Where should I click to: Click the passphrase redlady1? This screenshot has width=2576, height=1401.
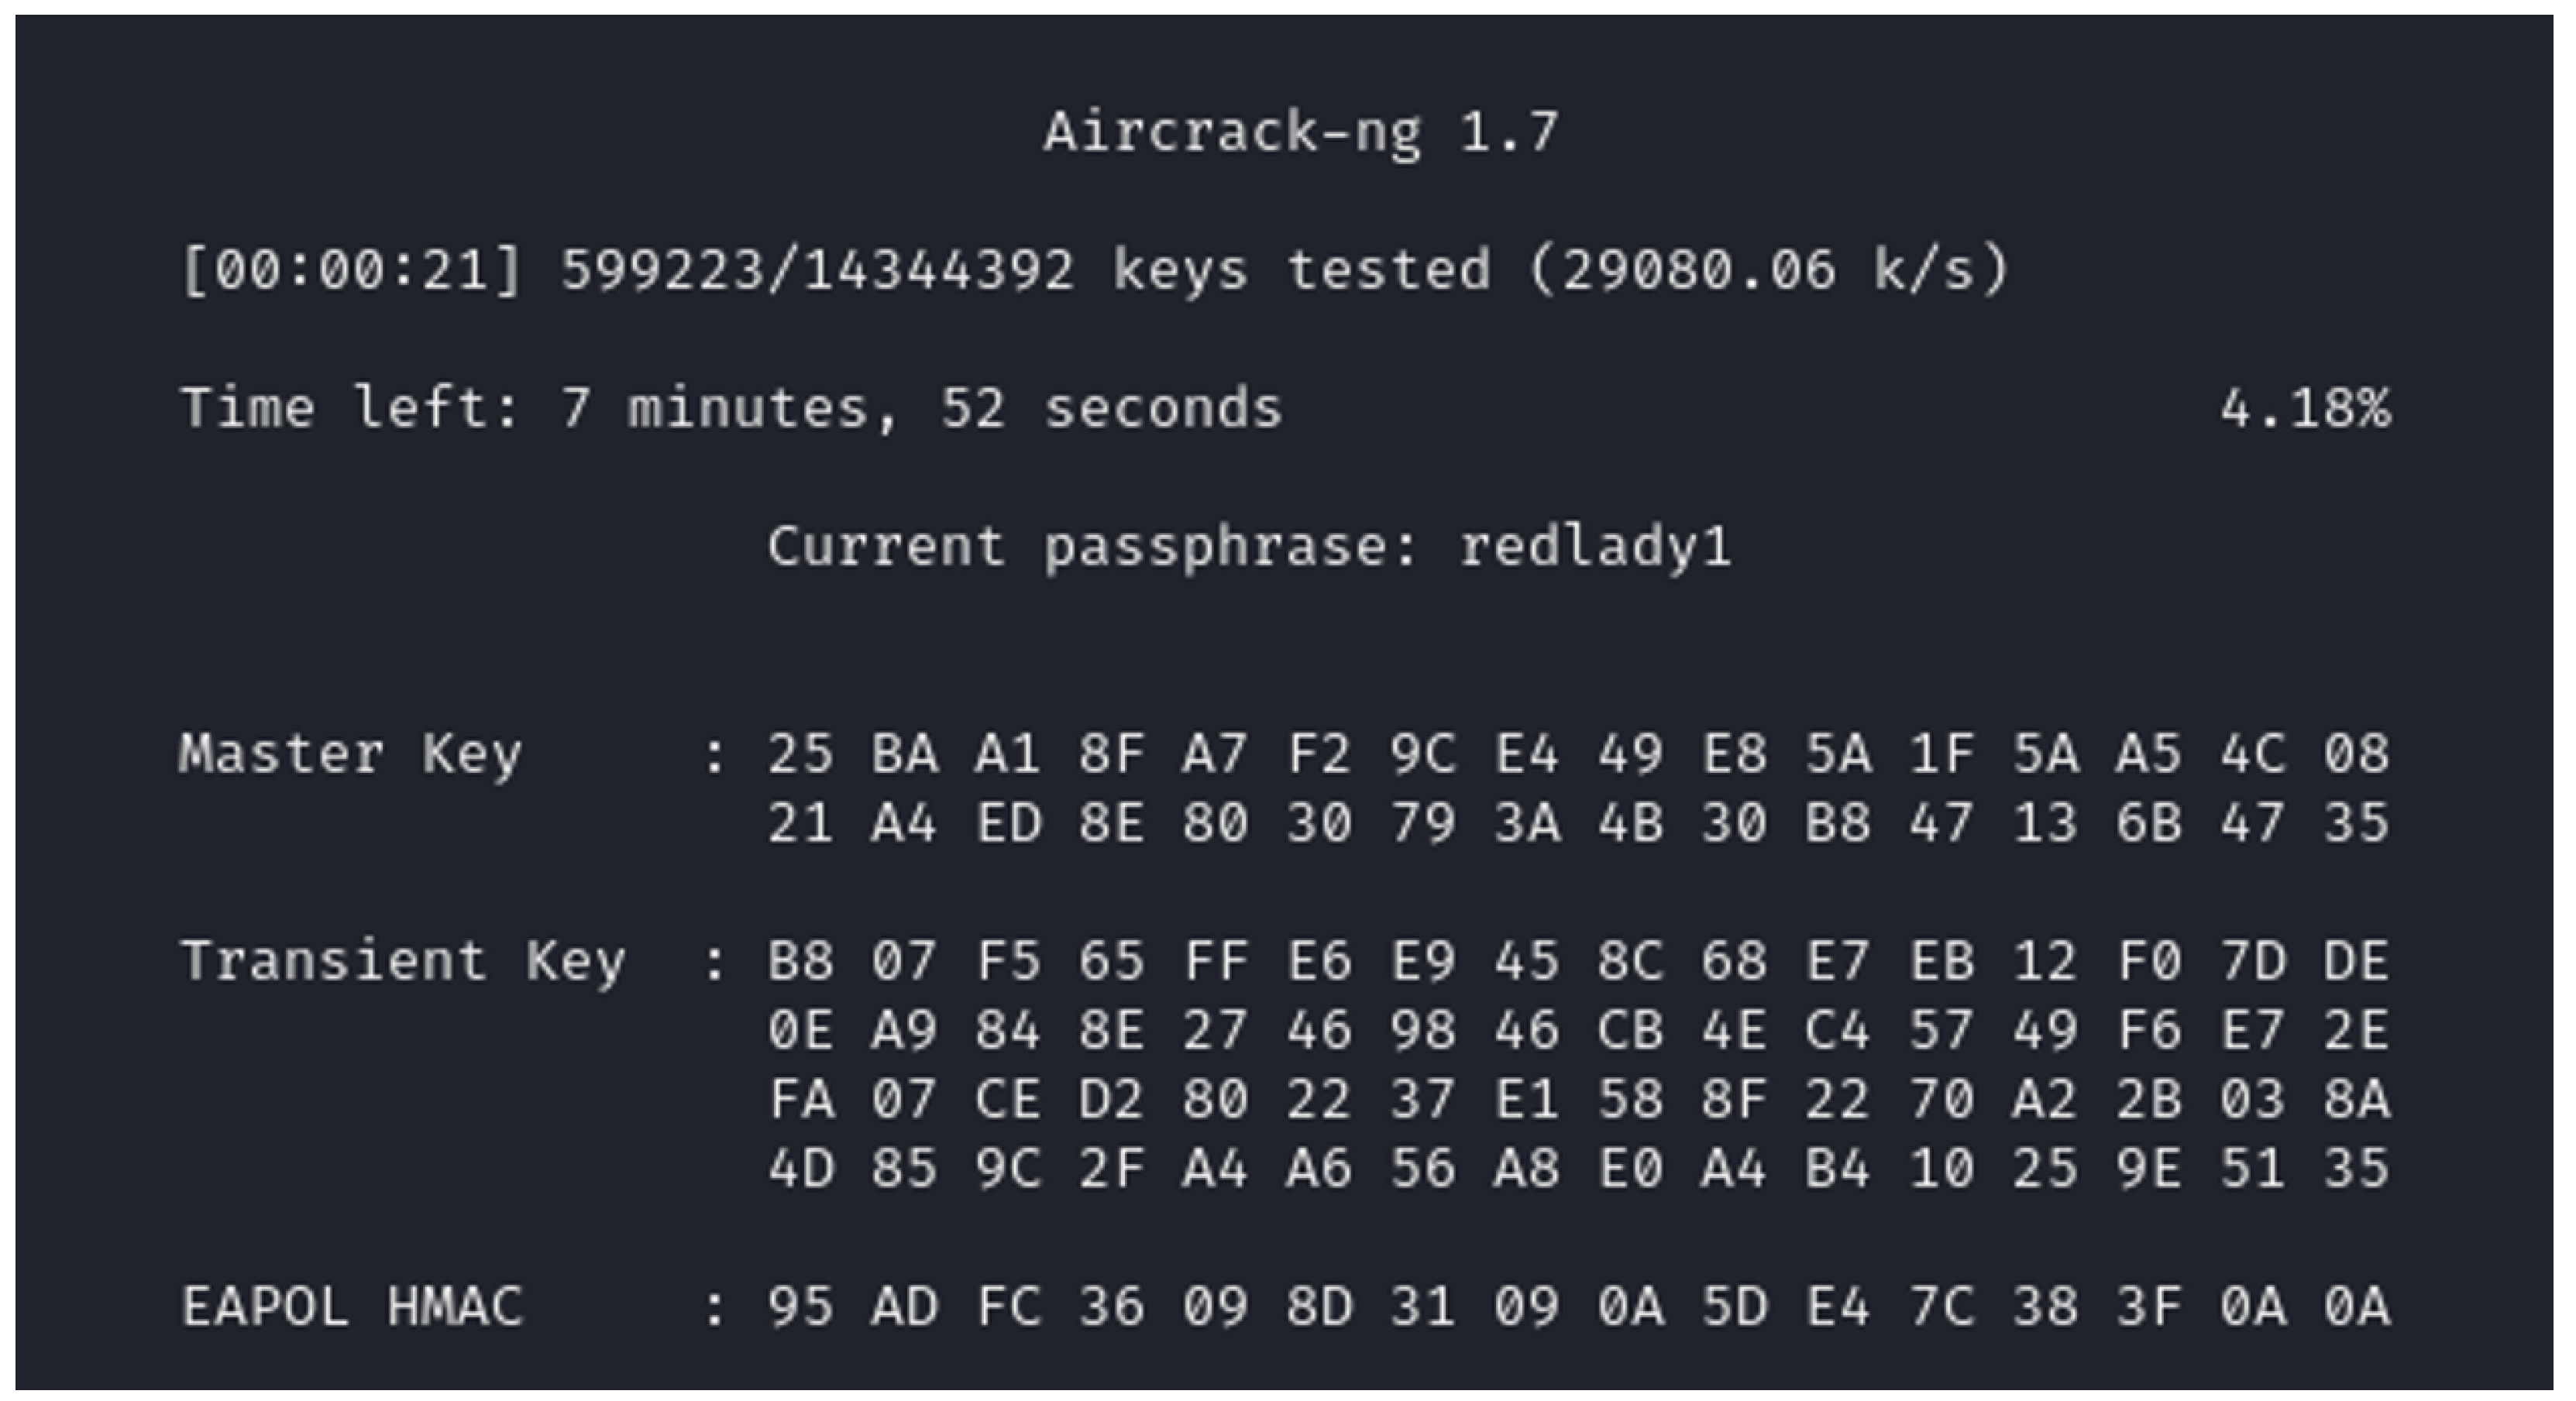click(1595, 546)
